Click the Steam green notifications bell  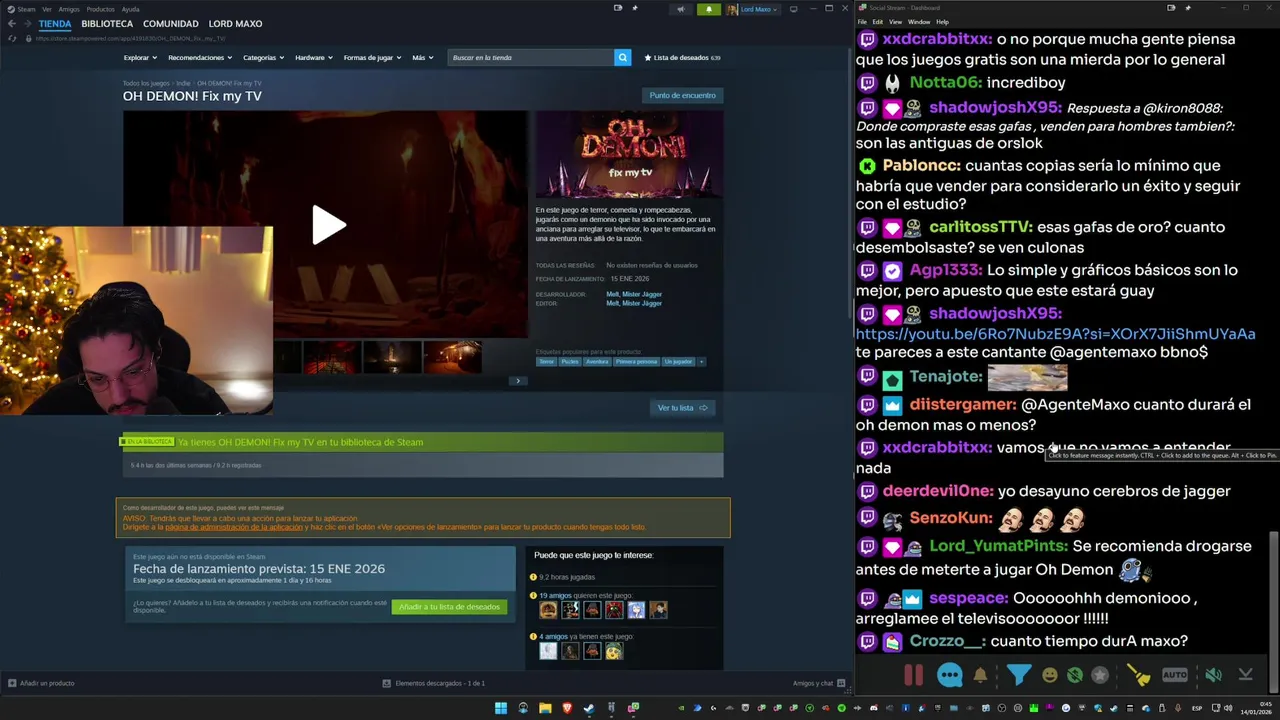[708, 9]
